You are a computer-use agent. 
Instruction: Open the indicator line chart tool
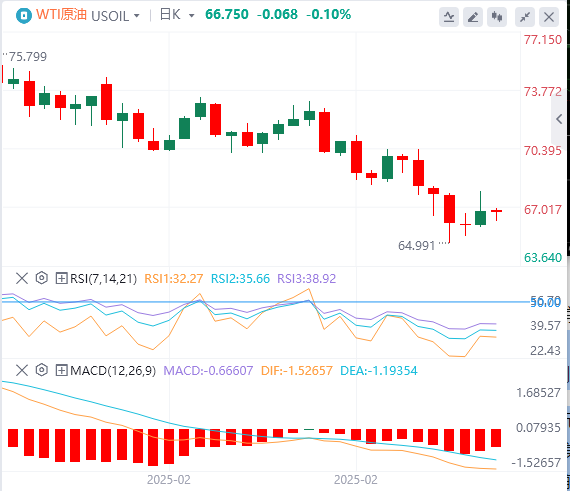tap(449, 17)
